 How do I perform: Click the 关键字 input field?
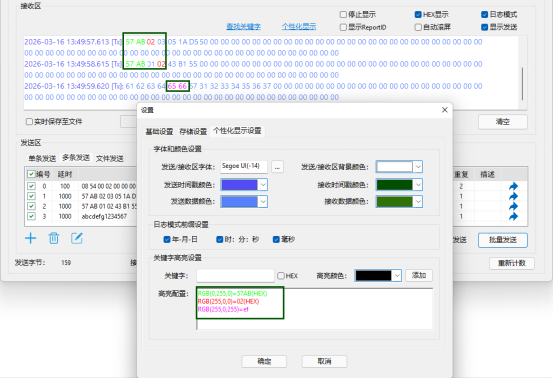235,276
